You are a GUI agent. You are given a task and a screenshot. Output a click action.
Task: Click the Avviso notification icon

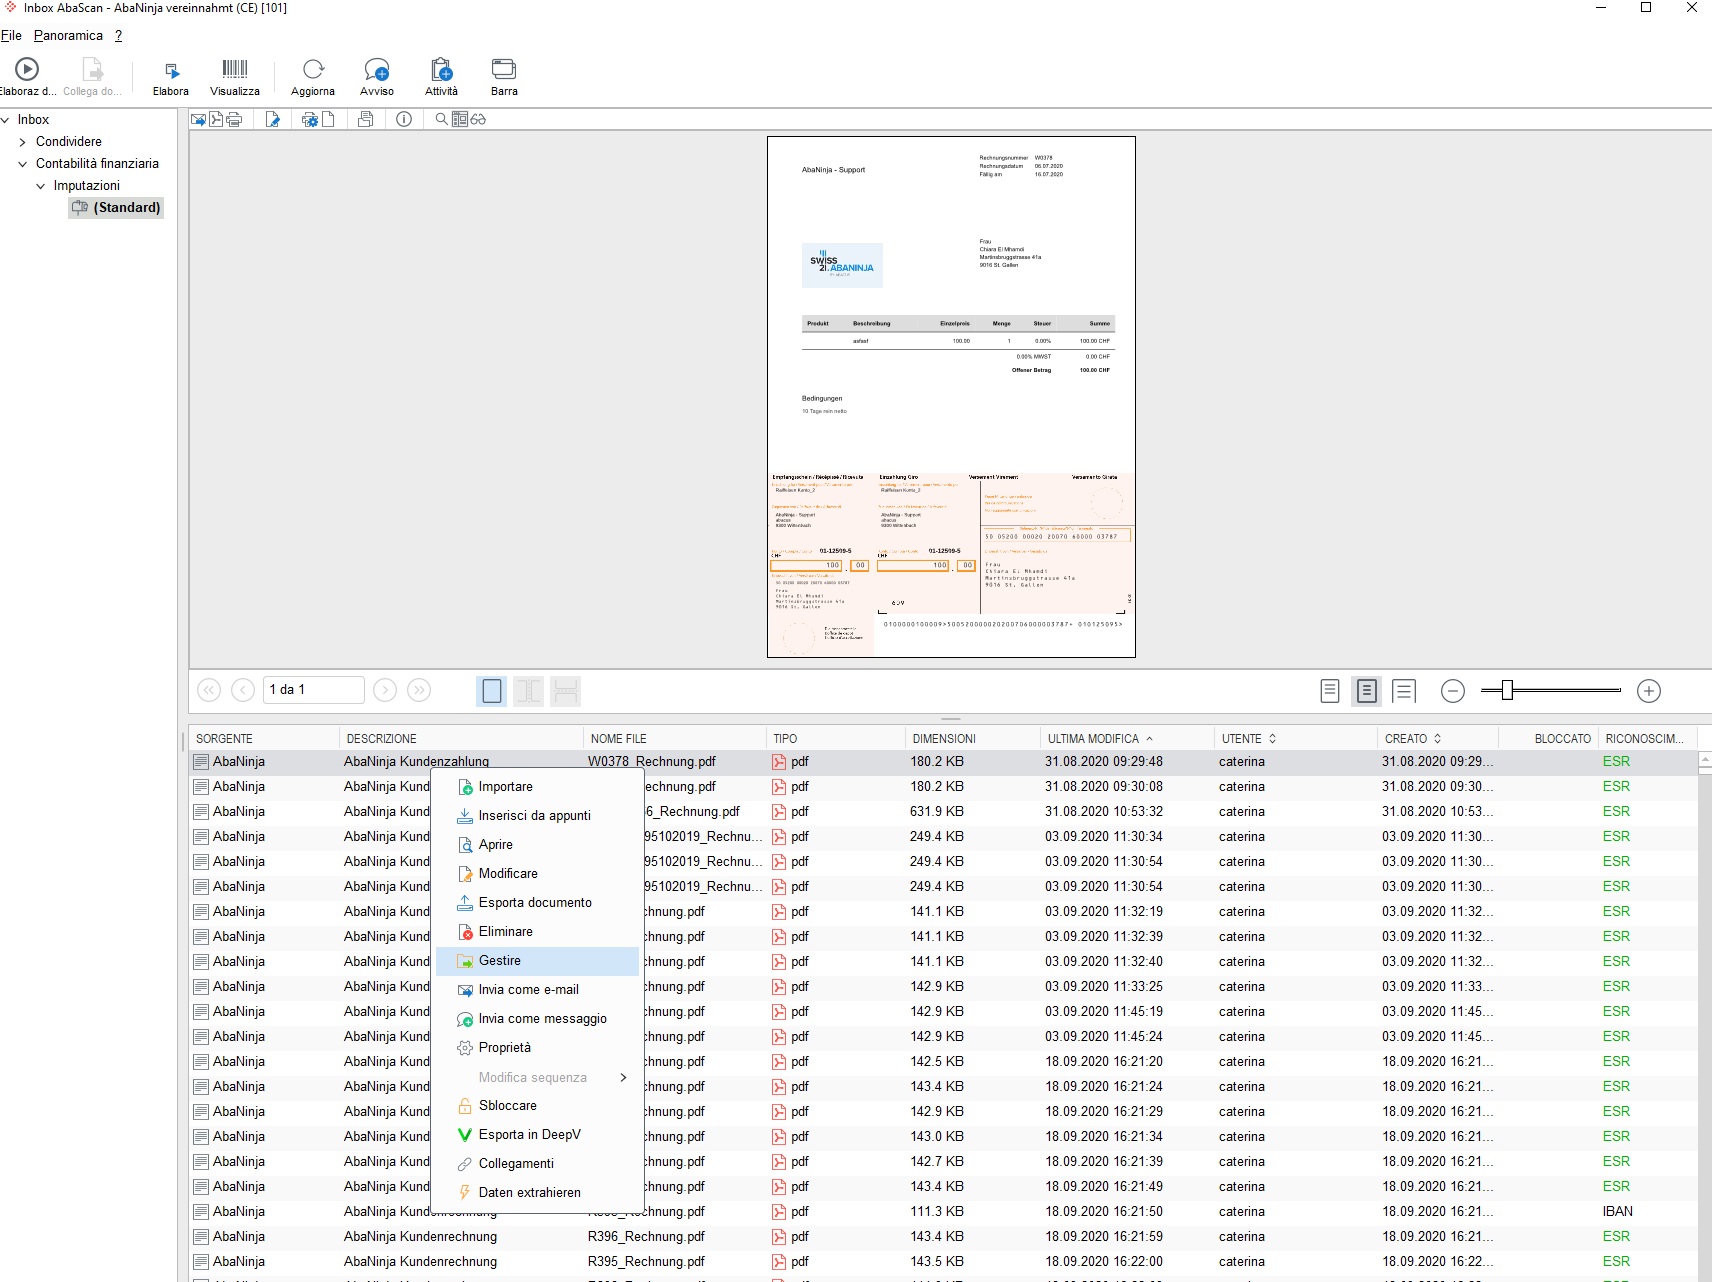pyautogui.click(x=377, y=69)
